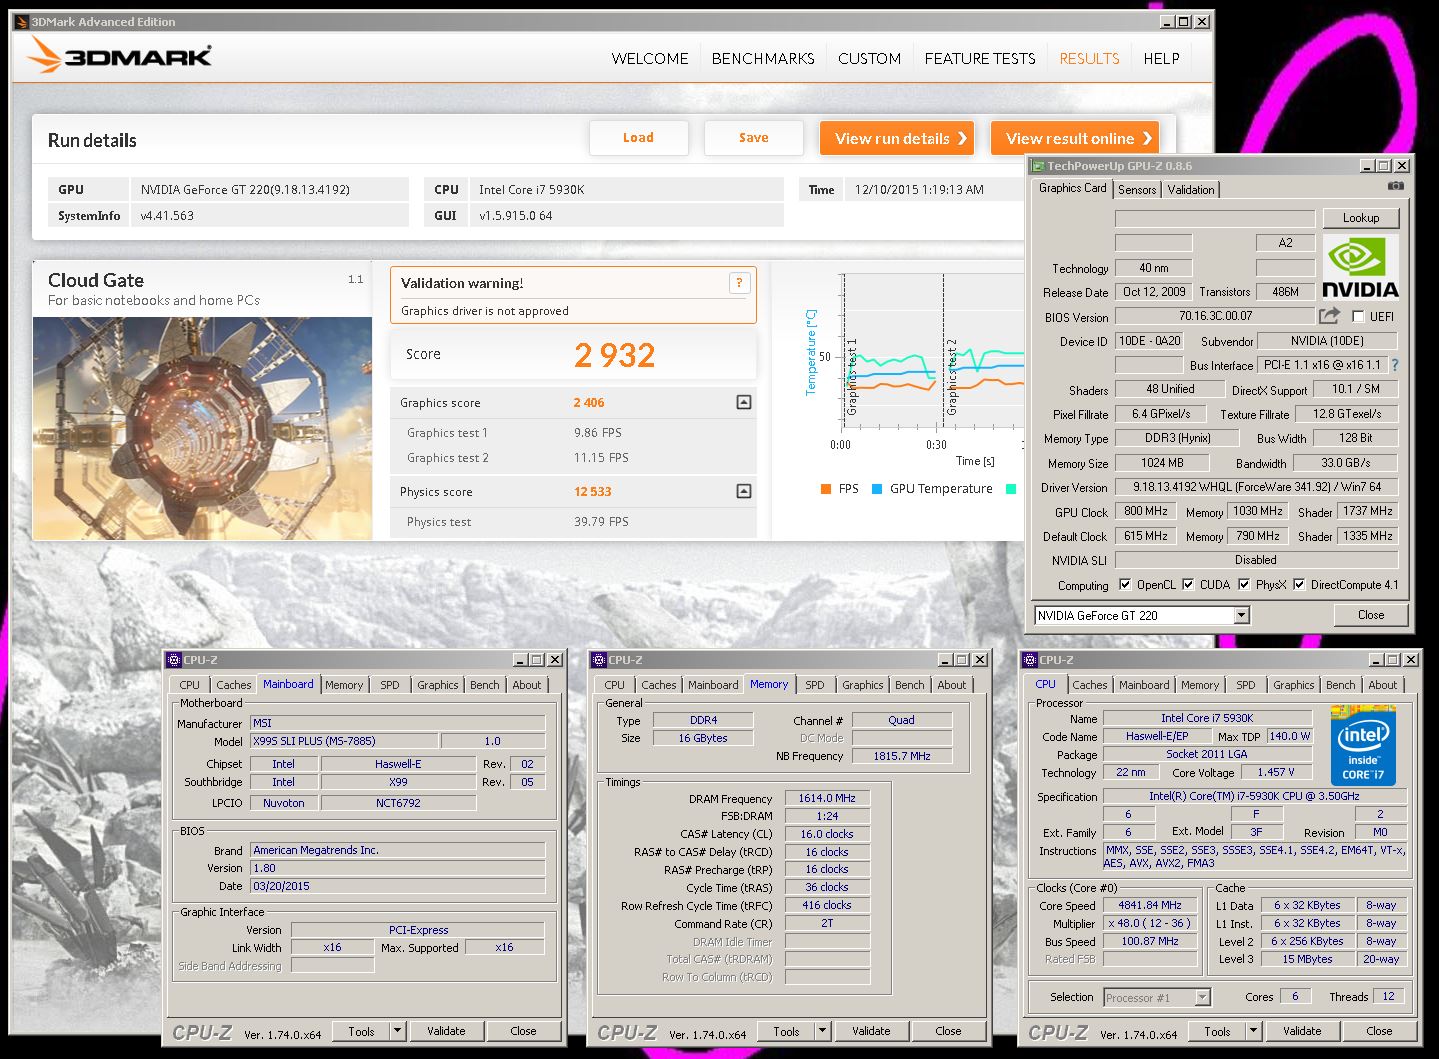Click Validate in Memory CPU-Z window
This screenshot has height=1059, width=1439.
pyautogui.click(x=871, y=1031)
